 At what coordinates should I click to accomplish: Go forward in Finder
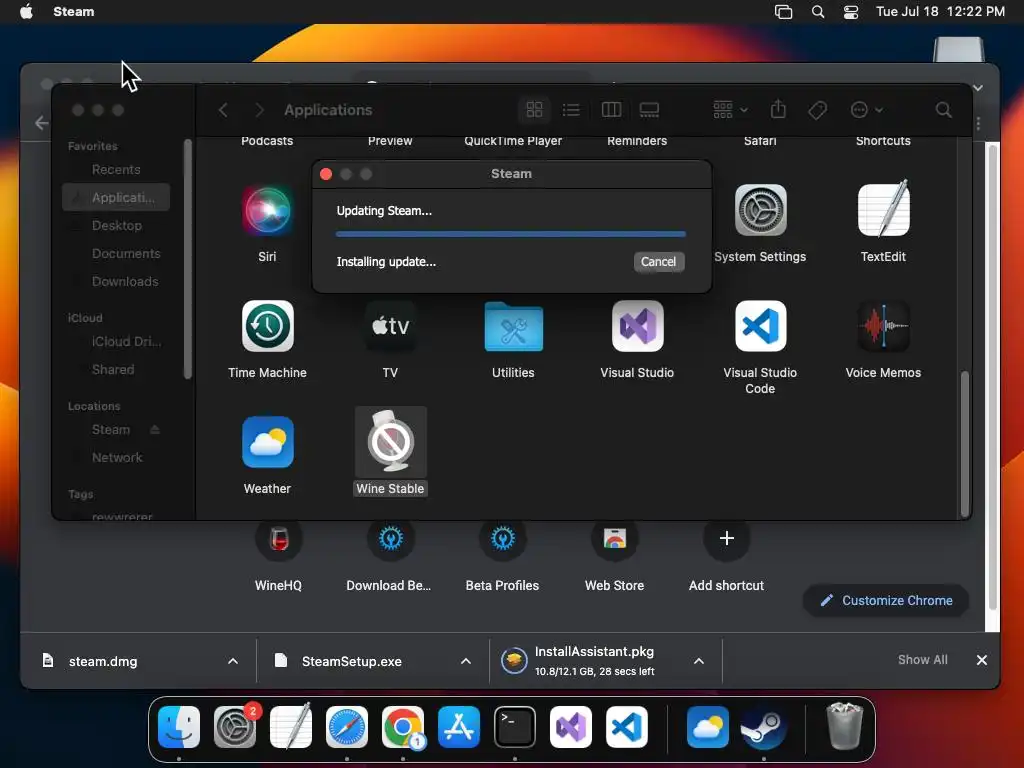pos(259,110)
